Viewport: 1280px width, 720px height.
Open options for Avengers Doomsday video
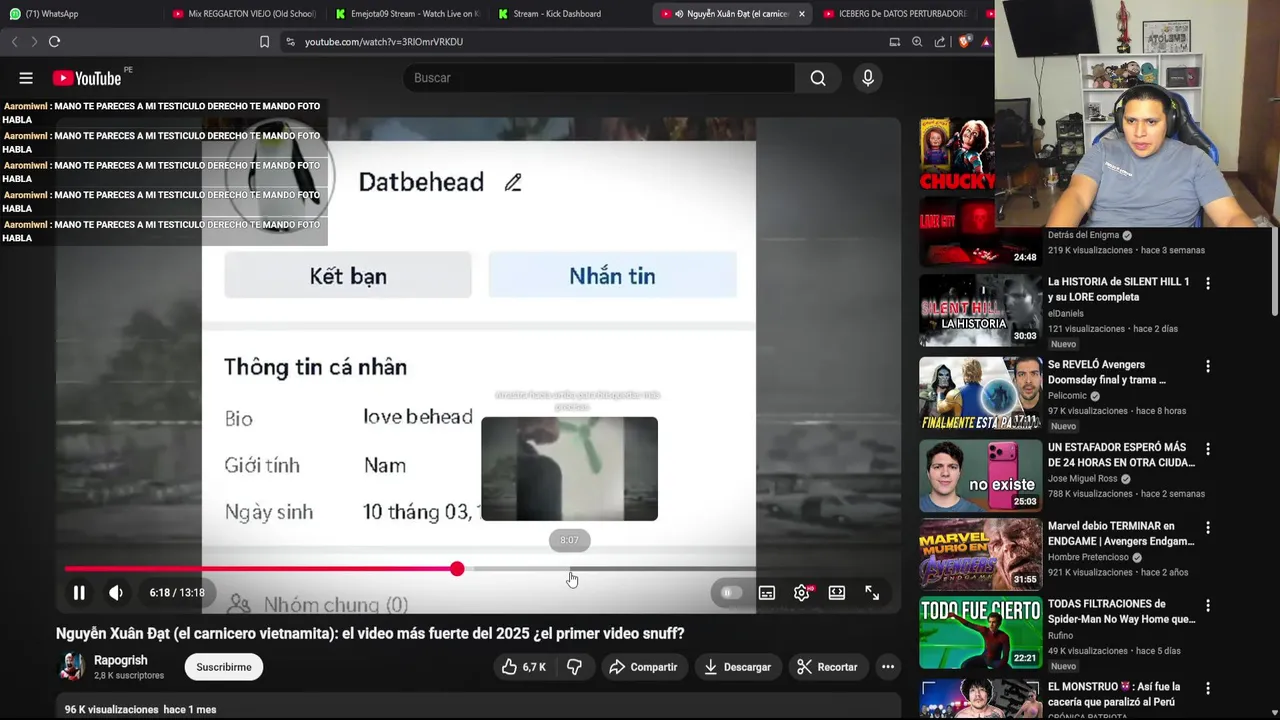tap(1208, 367)
